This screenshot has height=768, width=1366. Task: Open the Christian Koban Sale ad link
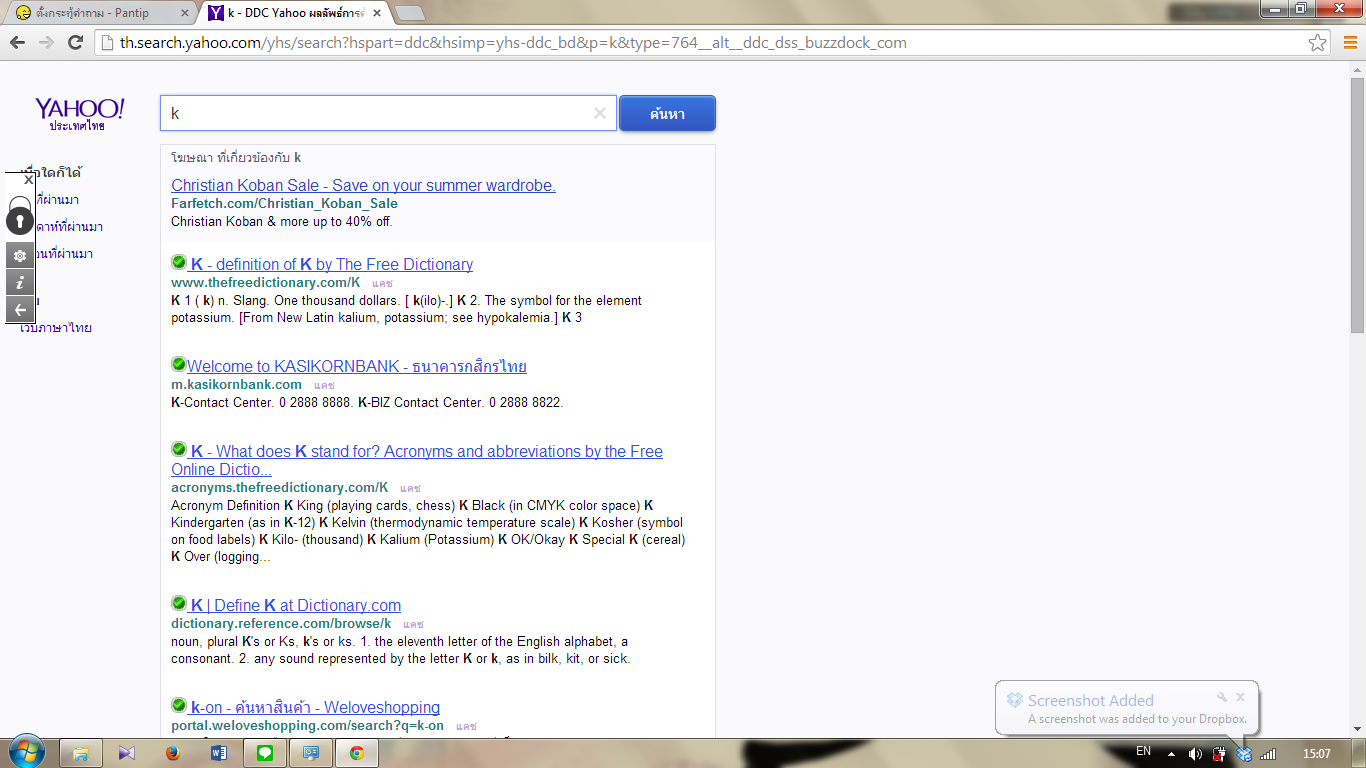[363, 185]
